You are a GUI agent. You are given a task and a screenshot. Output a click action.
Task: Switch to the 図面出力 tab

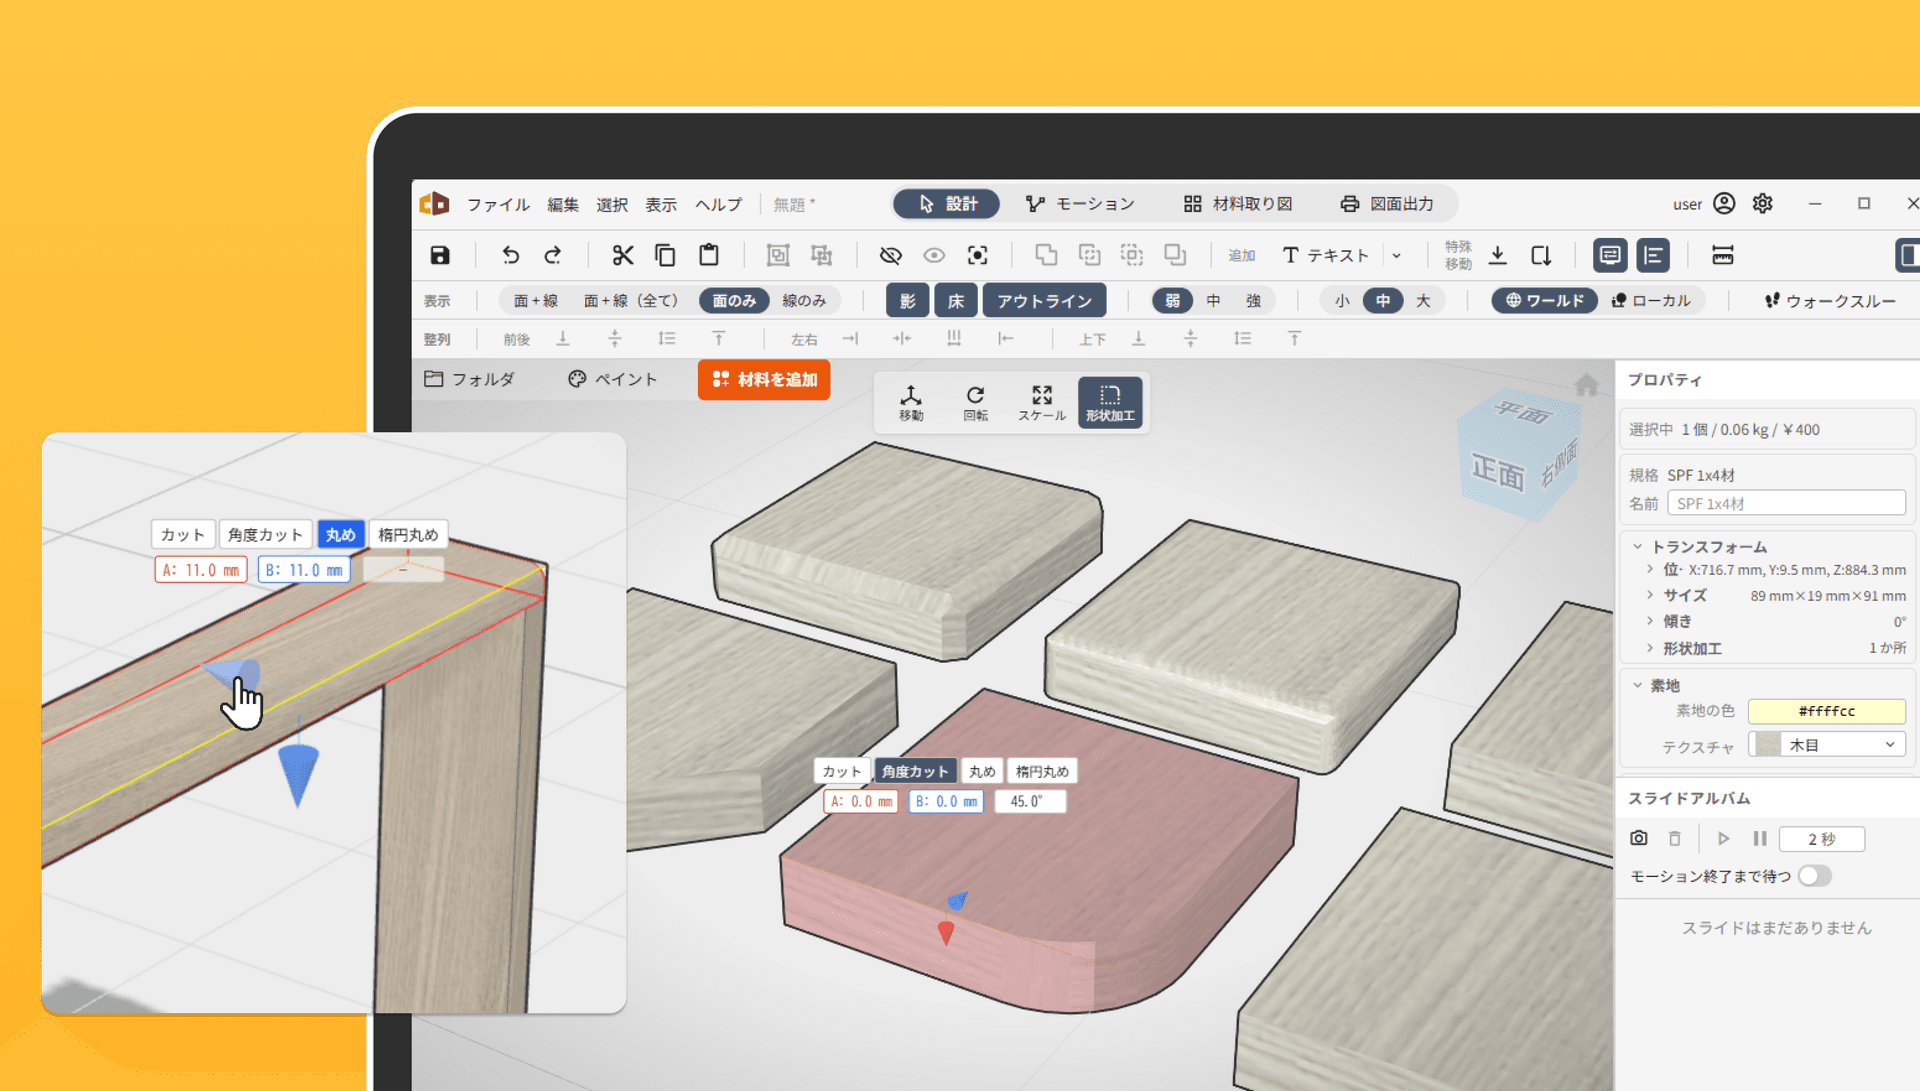(x=1387, y=204)
